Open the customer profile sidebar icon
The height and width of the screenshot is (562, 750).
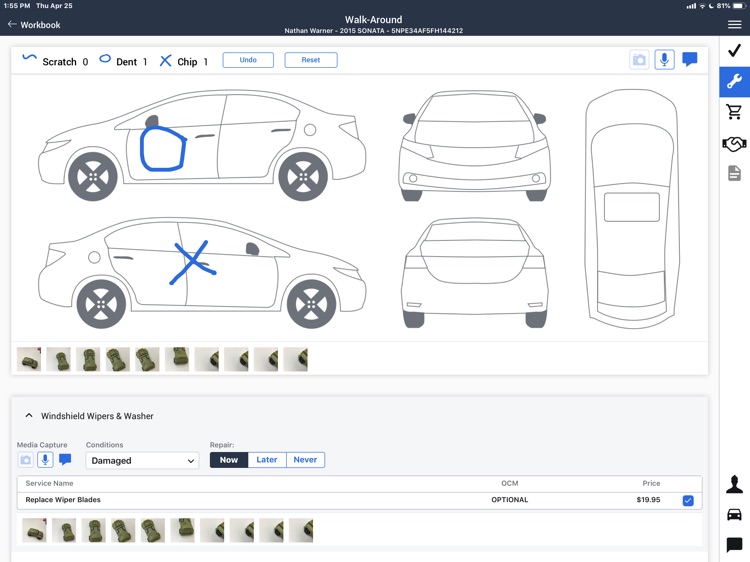[734, 484]
